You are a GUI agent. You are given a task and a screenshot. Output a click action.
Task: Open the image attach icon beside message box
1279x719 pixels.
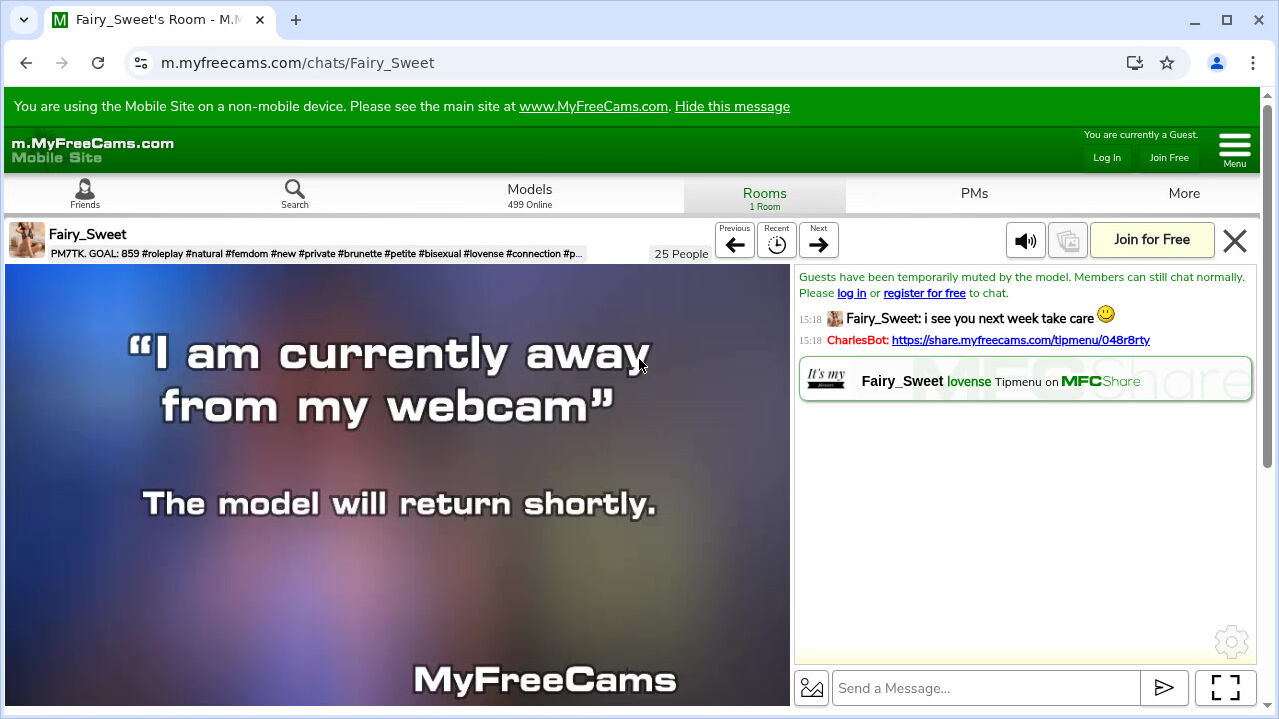[x=812, y=688]
